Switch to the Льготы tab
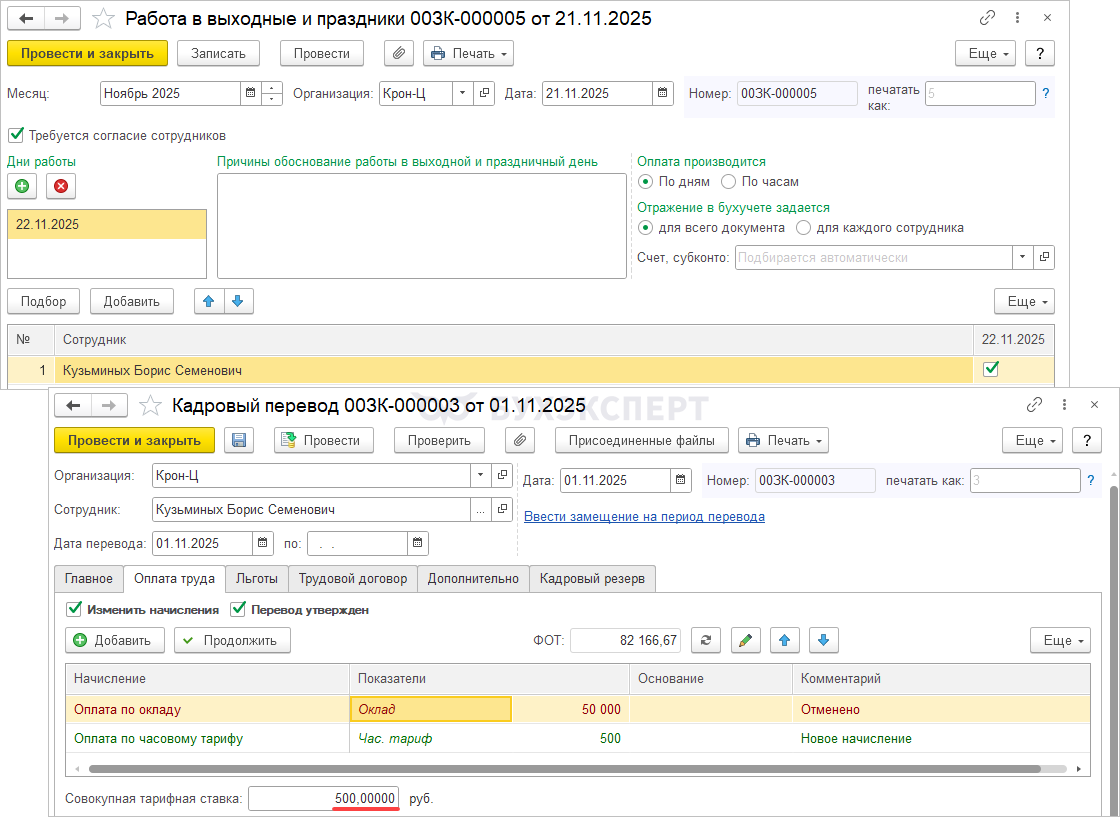 [256, 578]
